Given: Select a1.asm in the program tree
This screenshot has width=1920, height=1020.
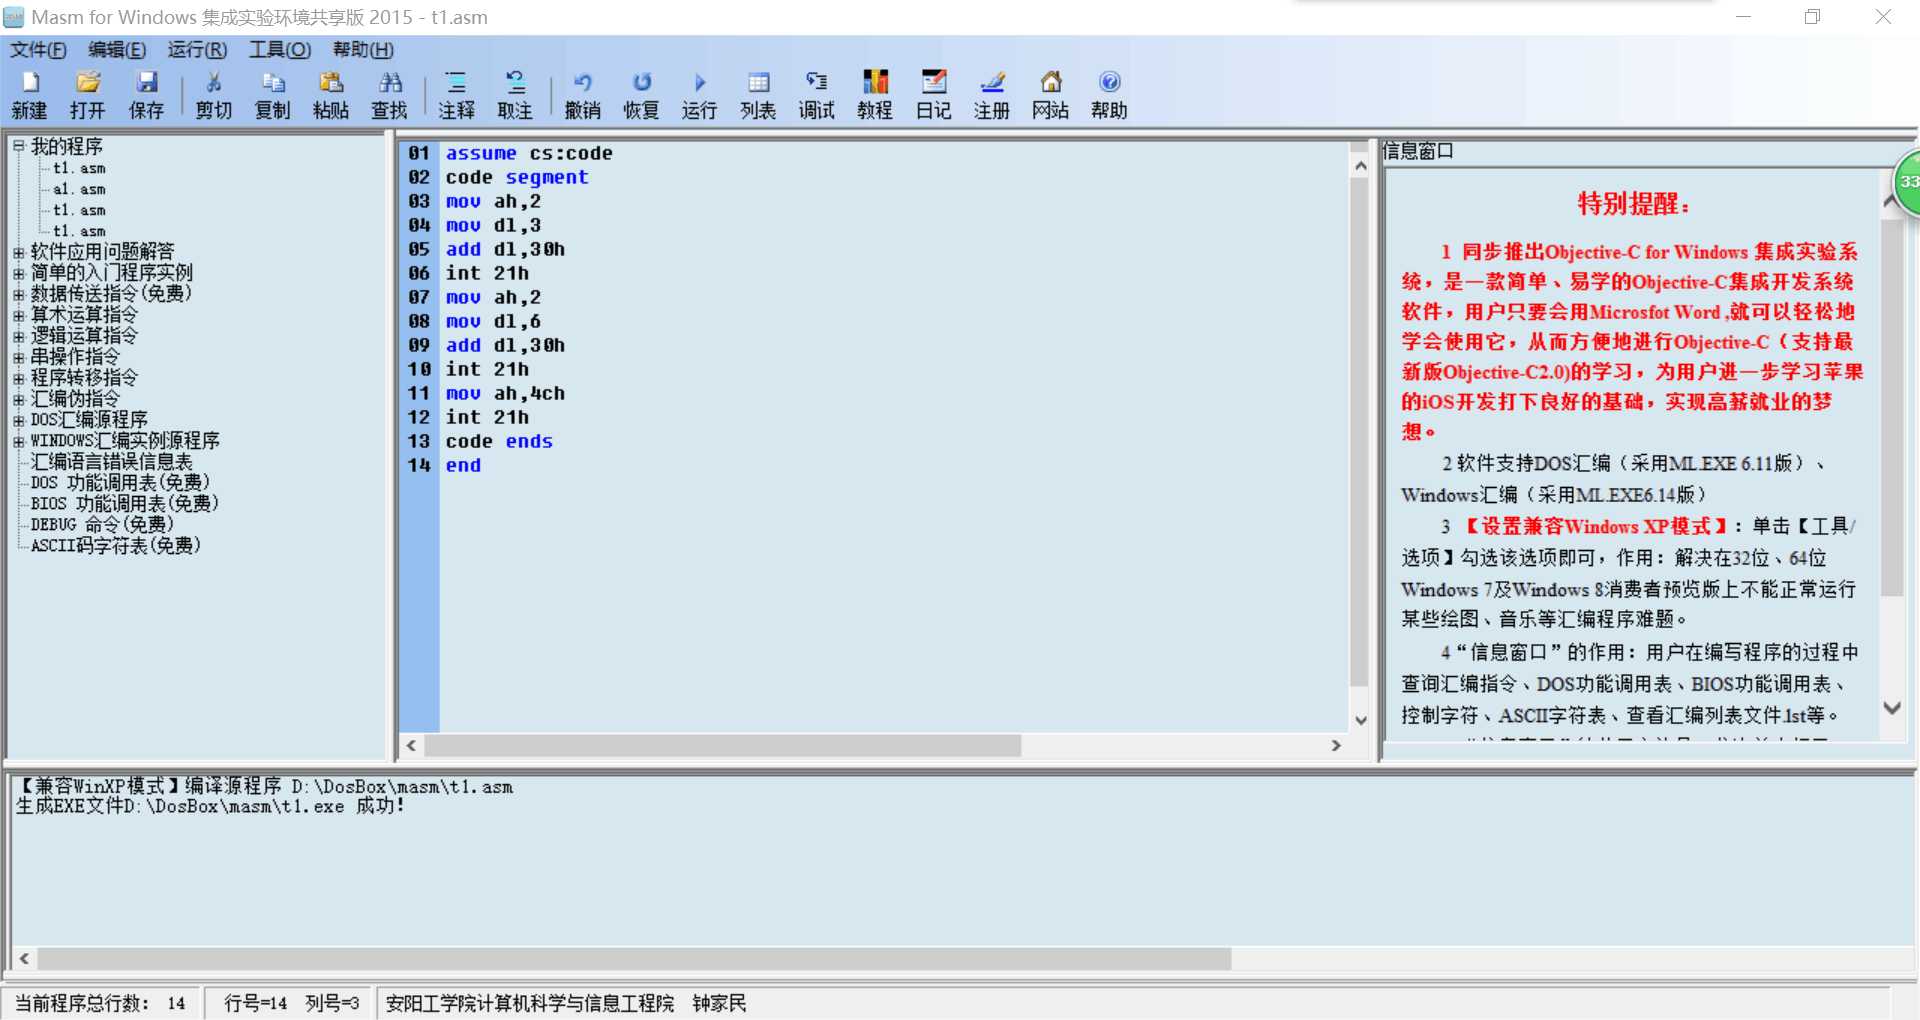Looking at the screenshot, I should tap(79, 189).
